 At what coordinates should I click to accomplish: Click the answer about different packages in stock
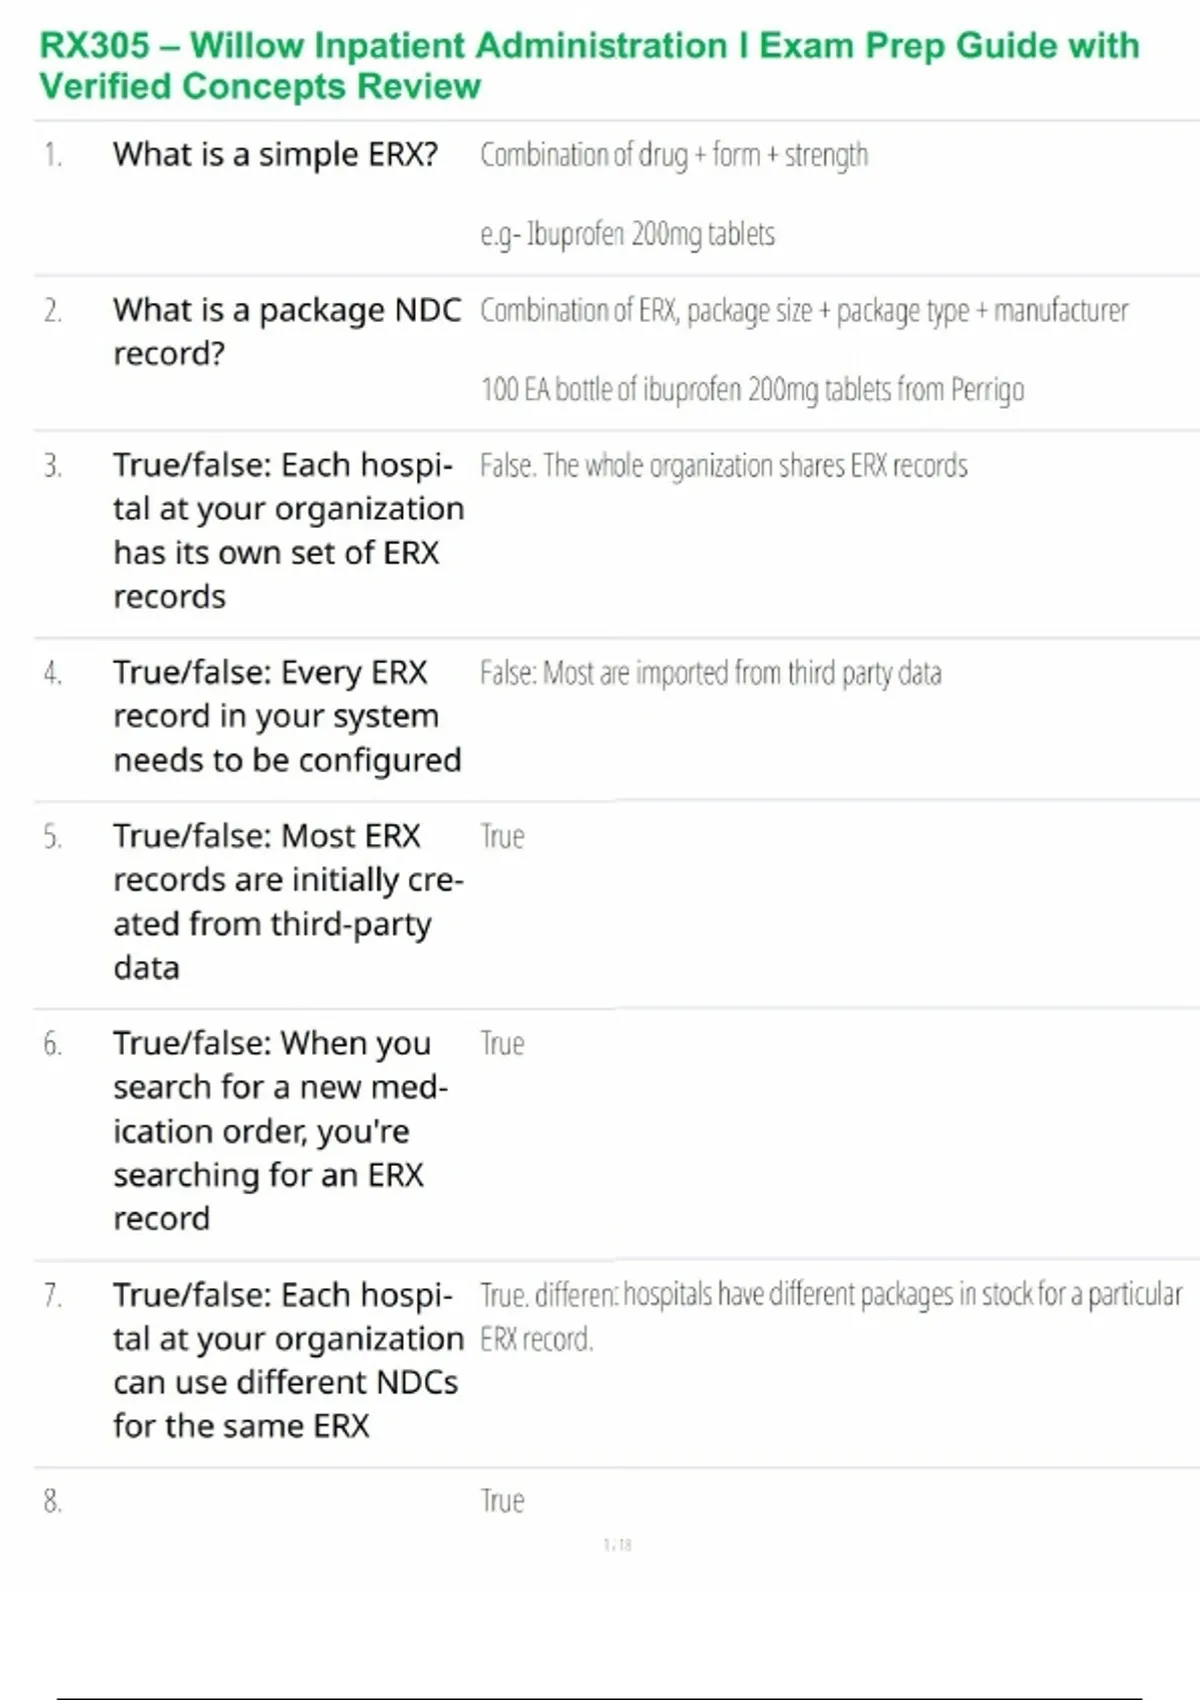pyautogui.click(x=830, y=1296)
